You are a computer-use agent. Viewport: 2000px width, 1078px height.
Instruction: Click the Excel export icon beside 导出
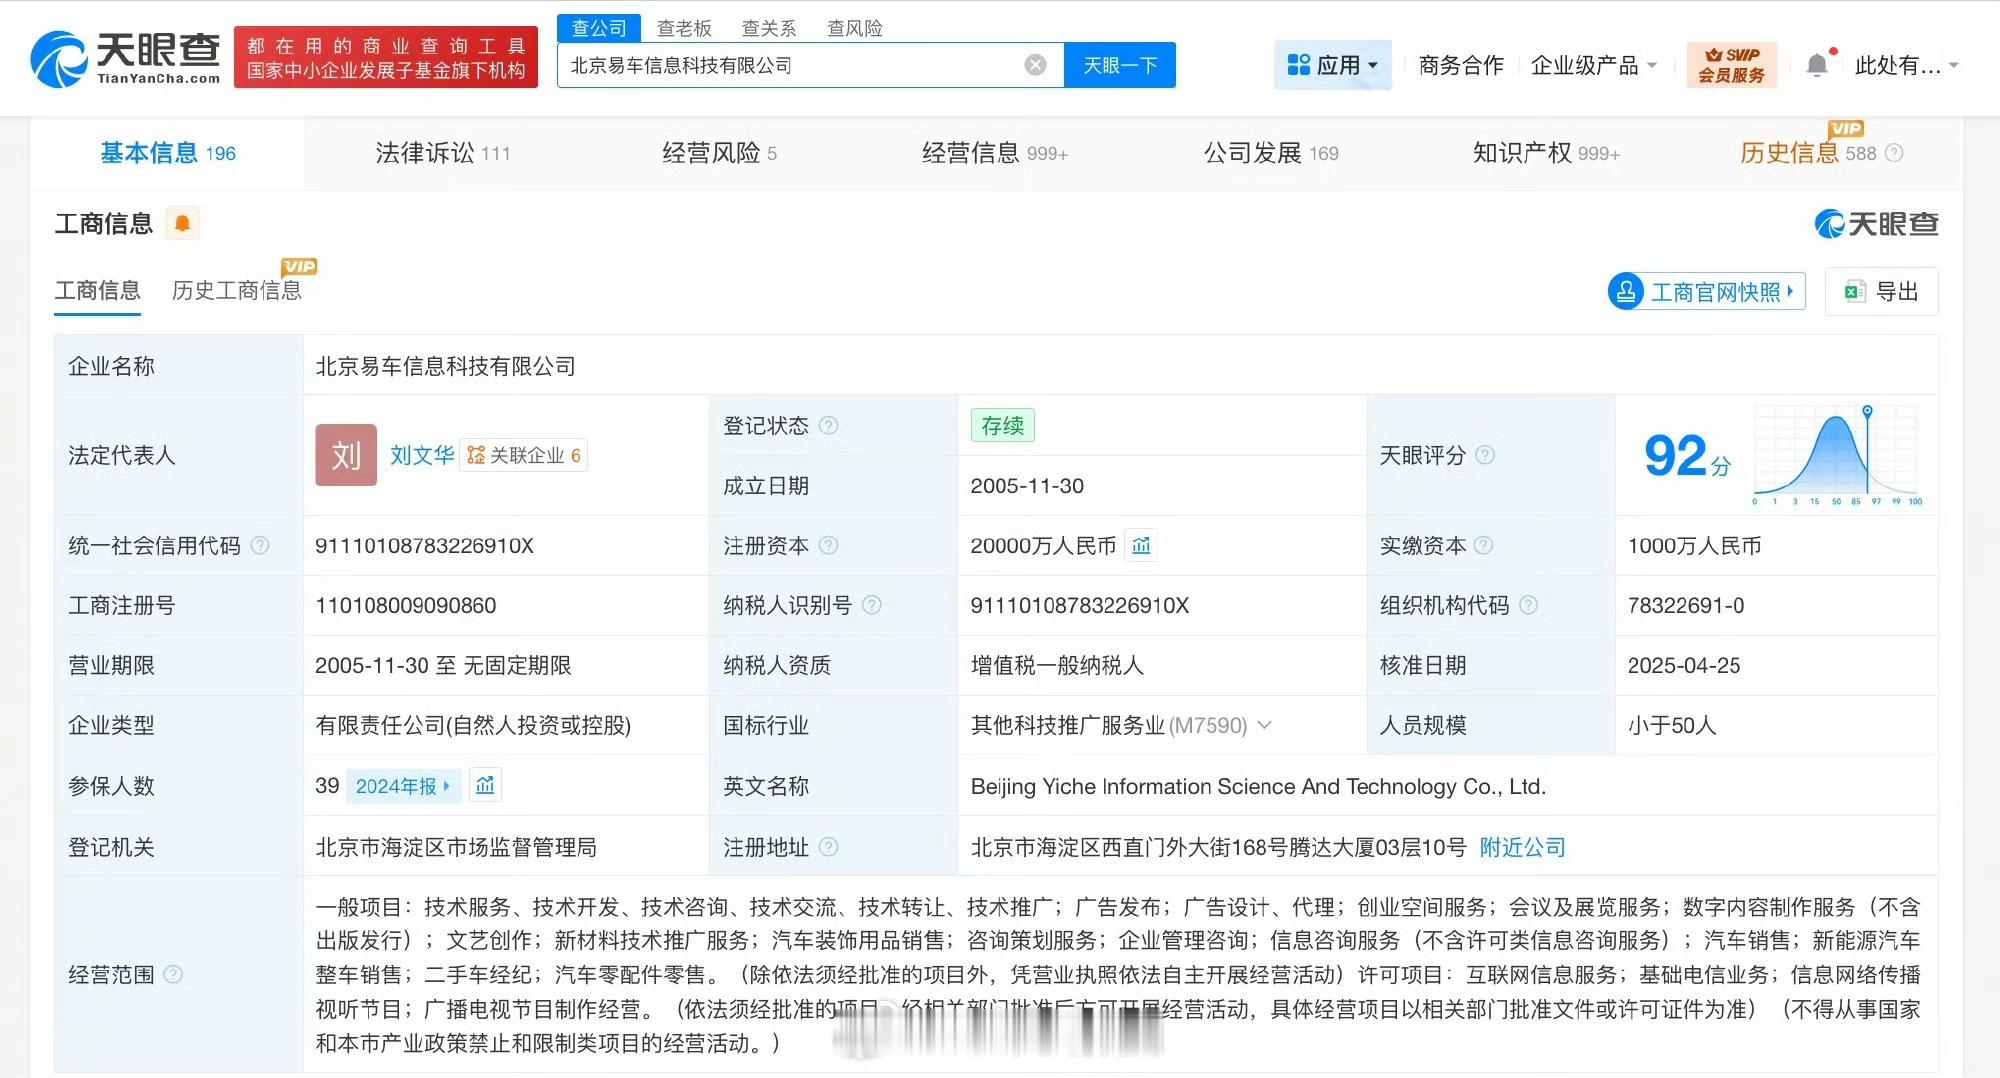1854,291
